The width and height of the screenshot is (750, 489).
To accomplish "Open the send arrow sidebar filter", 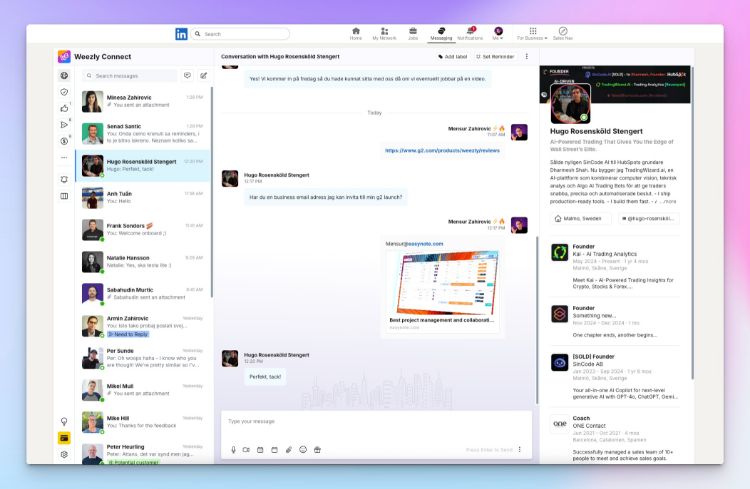I will (x=64, y=125).
